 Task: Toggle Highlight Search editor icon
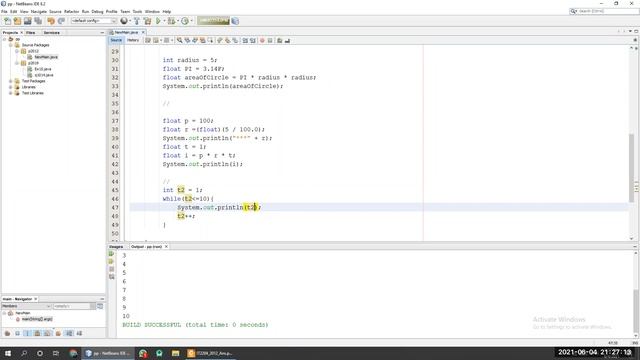(202, 40)
